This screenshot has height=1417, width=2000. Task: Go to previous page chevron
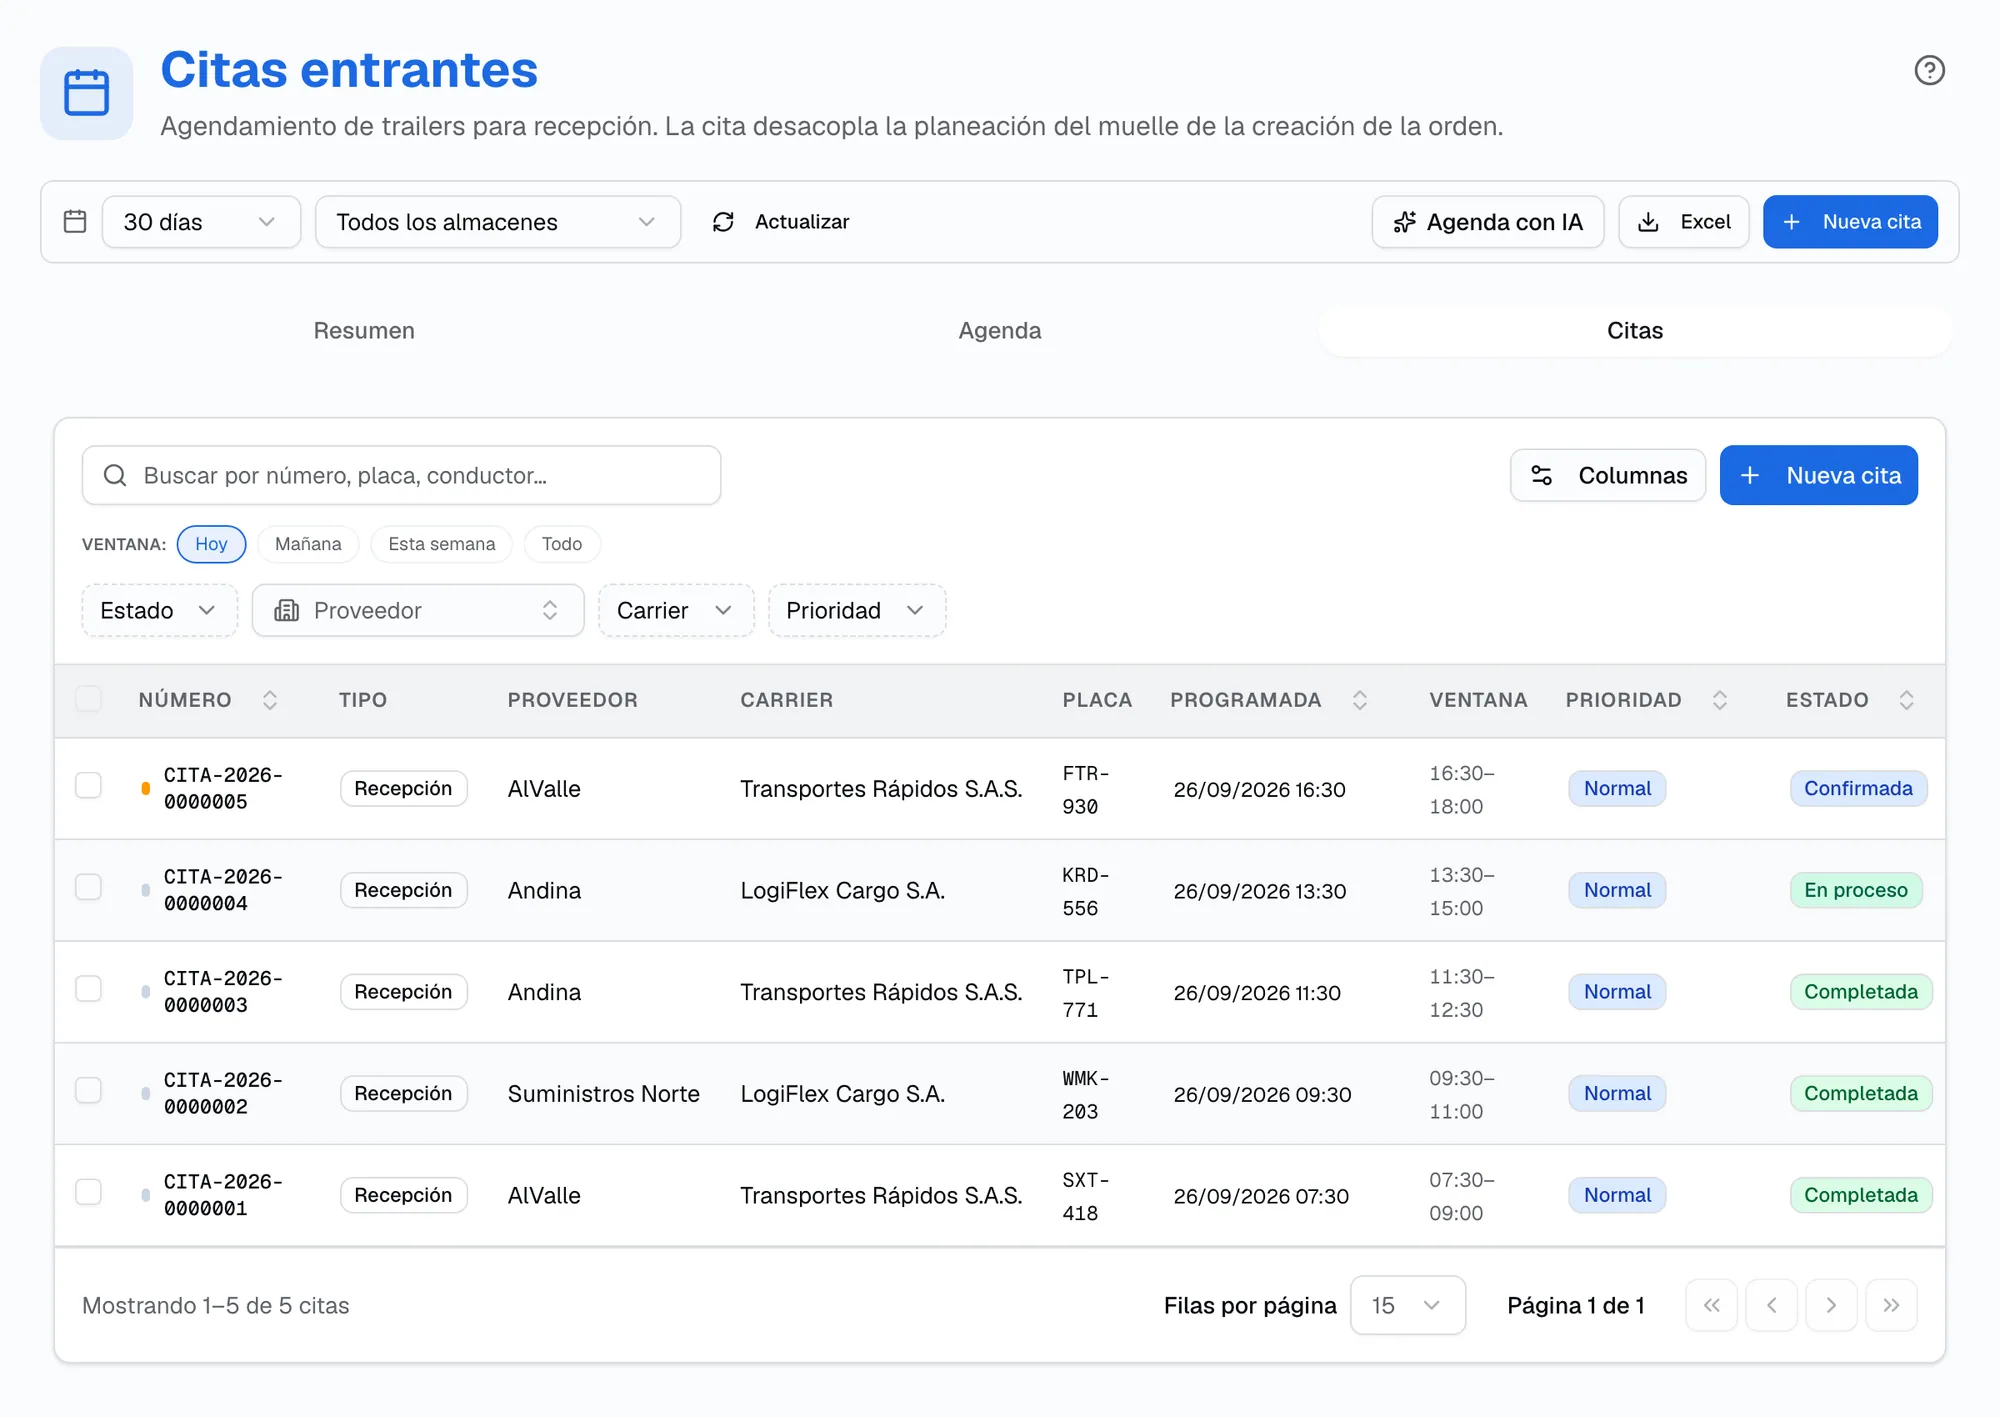tap(1772, 1305)
